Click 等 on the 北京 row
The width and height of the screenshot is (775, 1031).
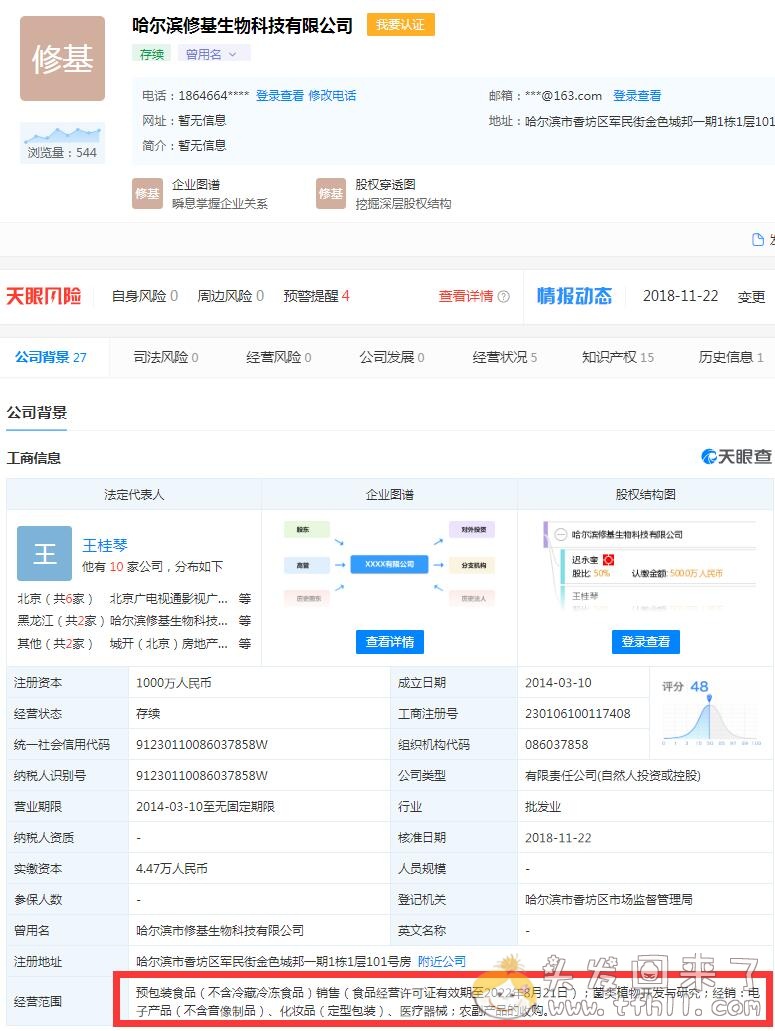(245, 598)
